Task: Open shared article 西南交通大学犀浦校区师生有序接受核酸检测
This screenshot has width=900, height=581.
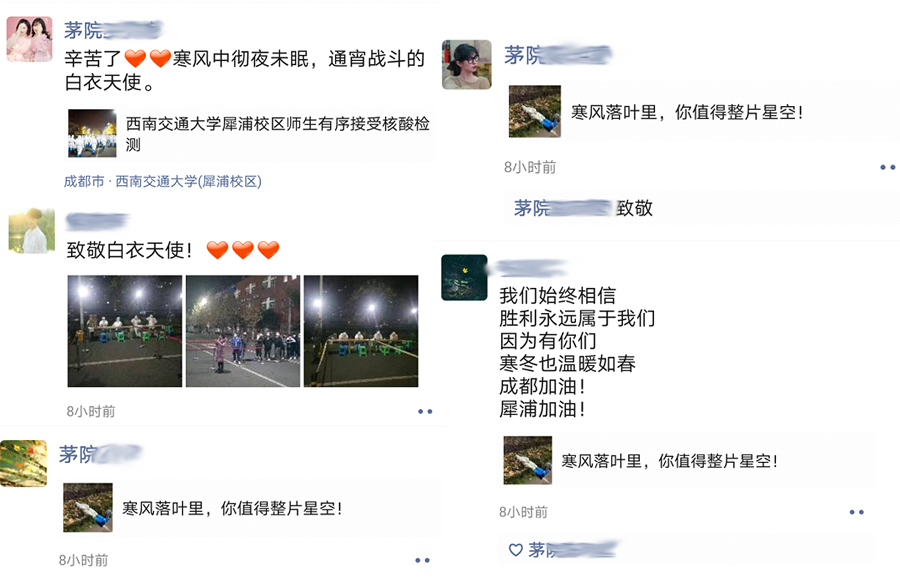Action: pos(249,134)
